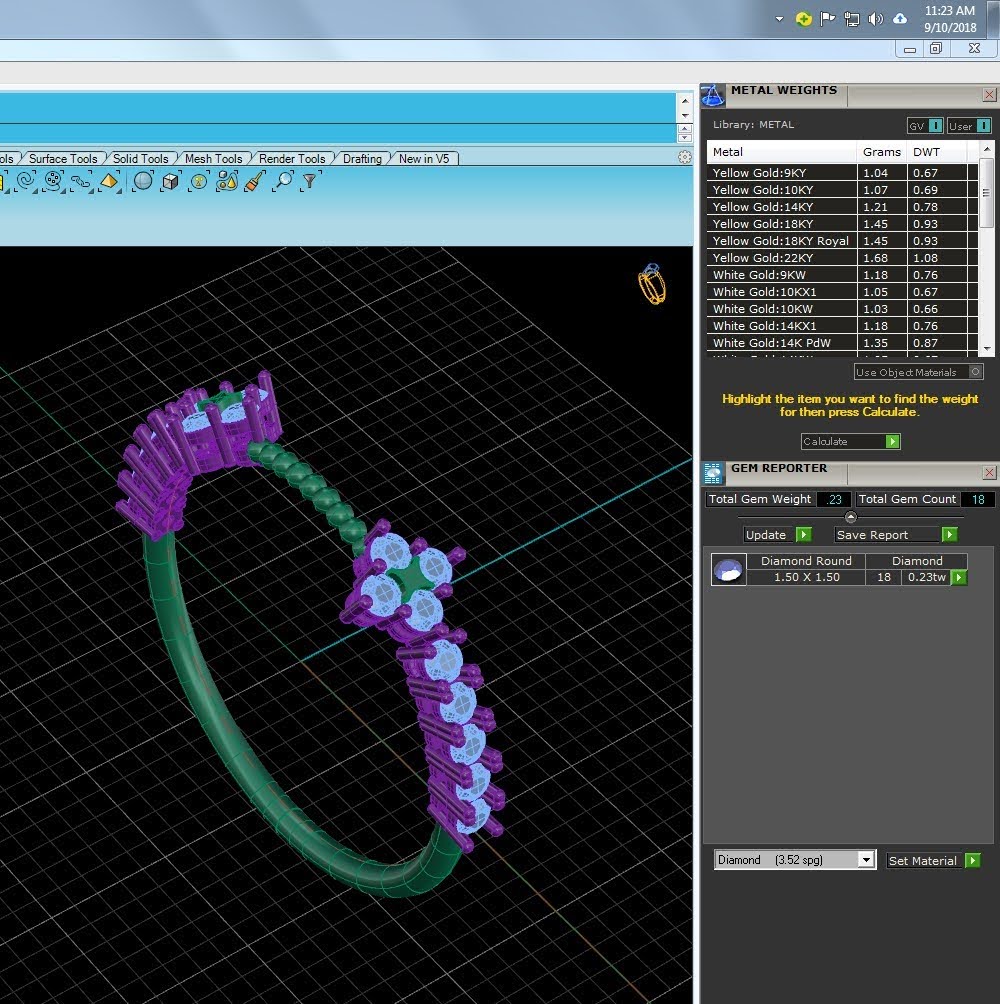
Task: Click the Total Gem Count value field
Action: [978, 499]
